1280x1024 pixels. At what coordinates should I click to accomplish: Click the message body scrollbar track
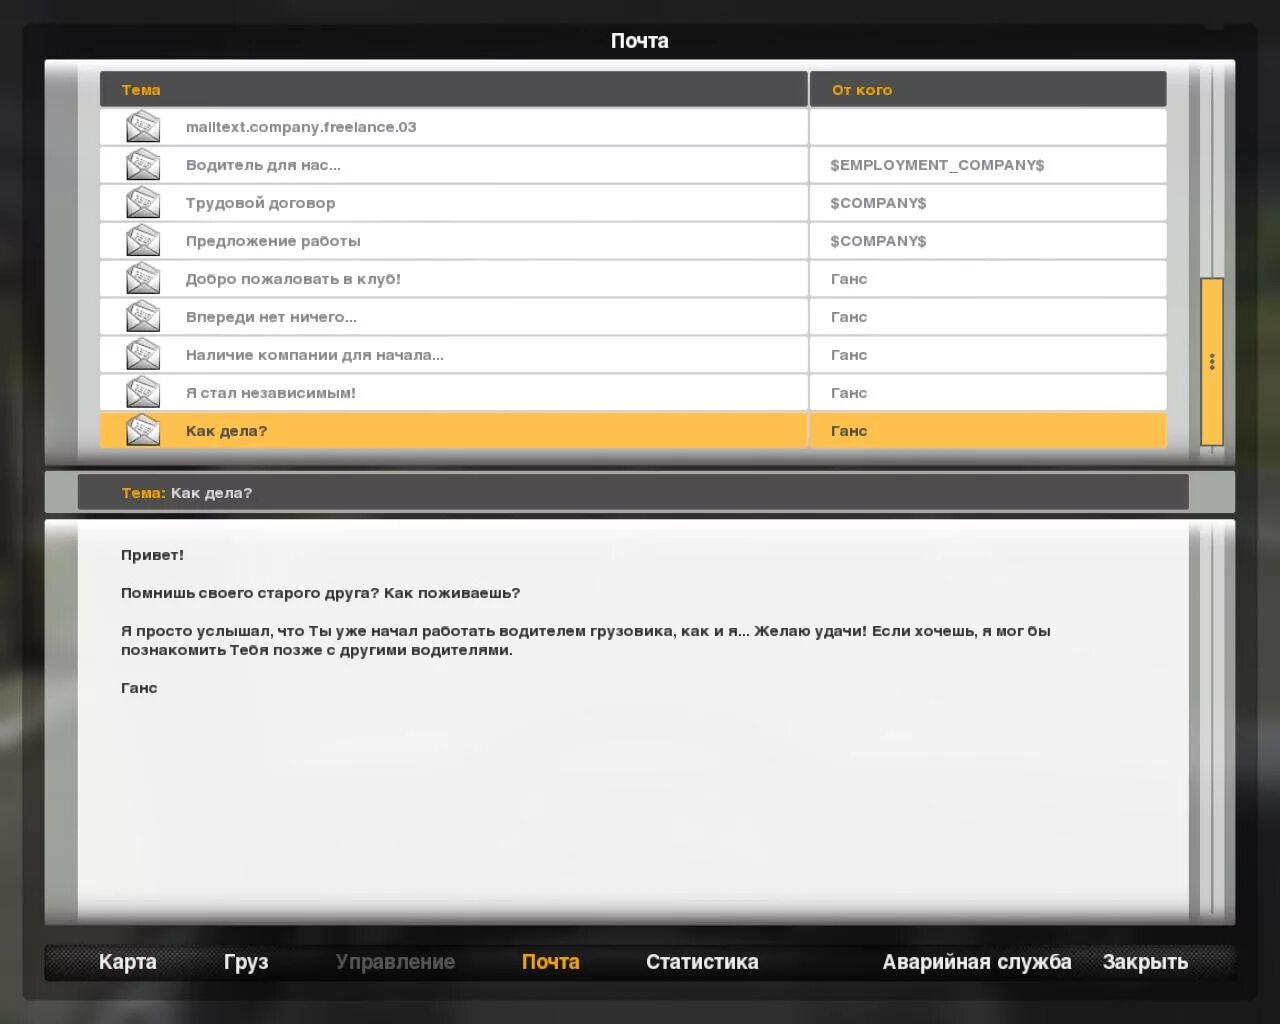(1212, 720)
